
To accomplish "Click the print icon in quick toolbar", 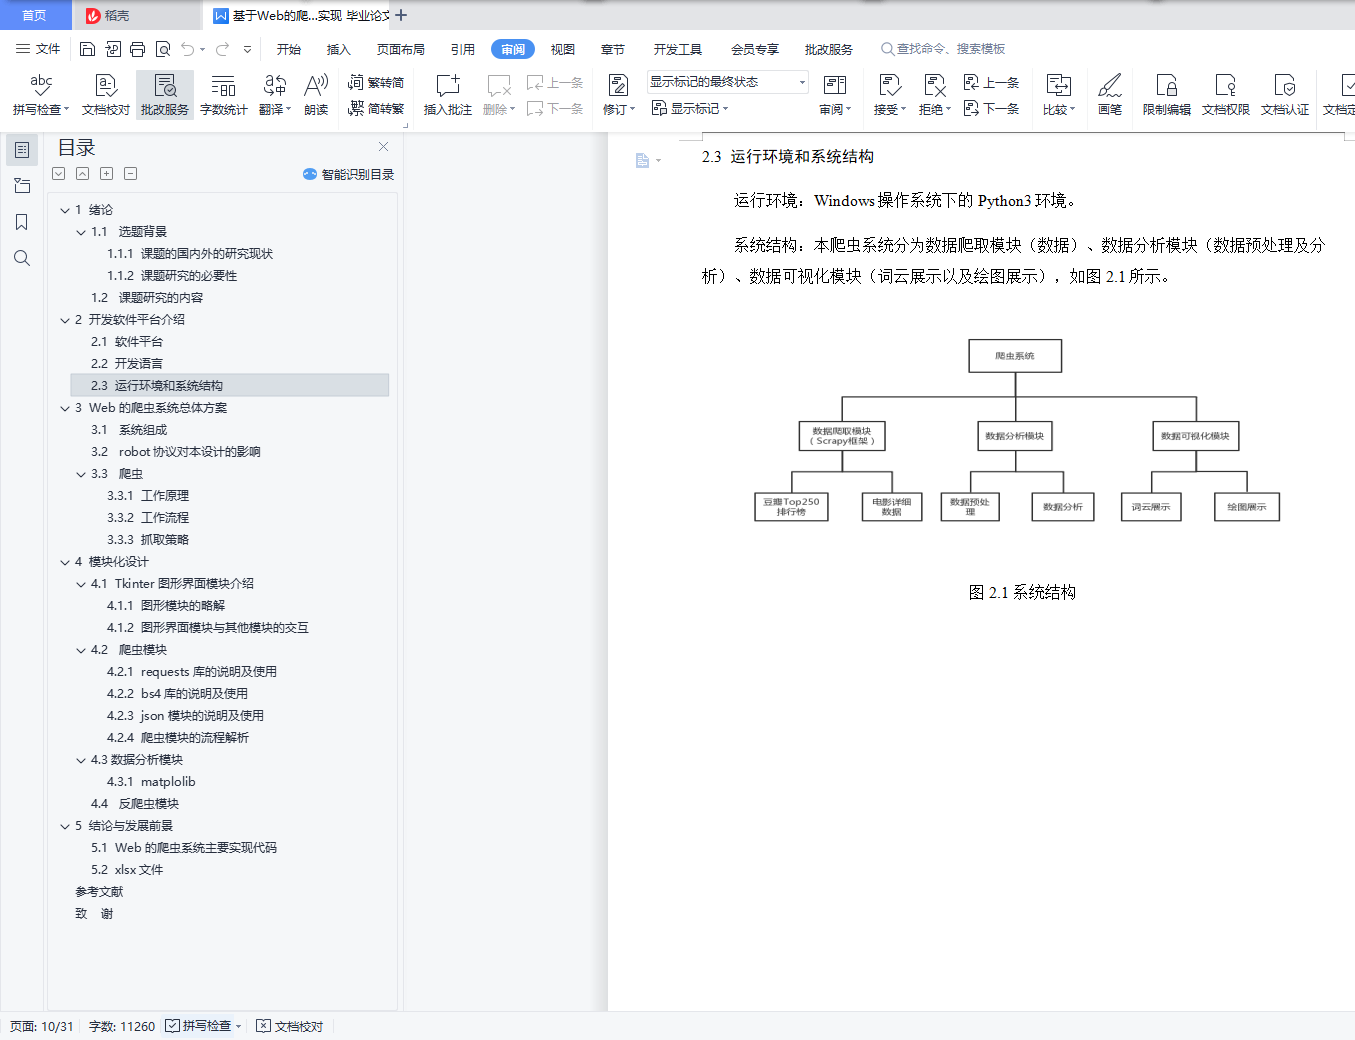I will coord(138,49).
